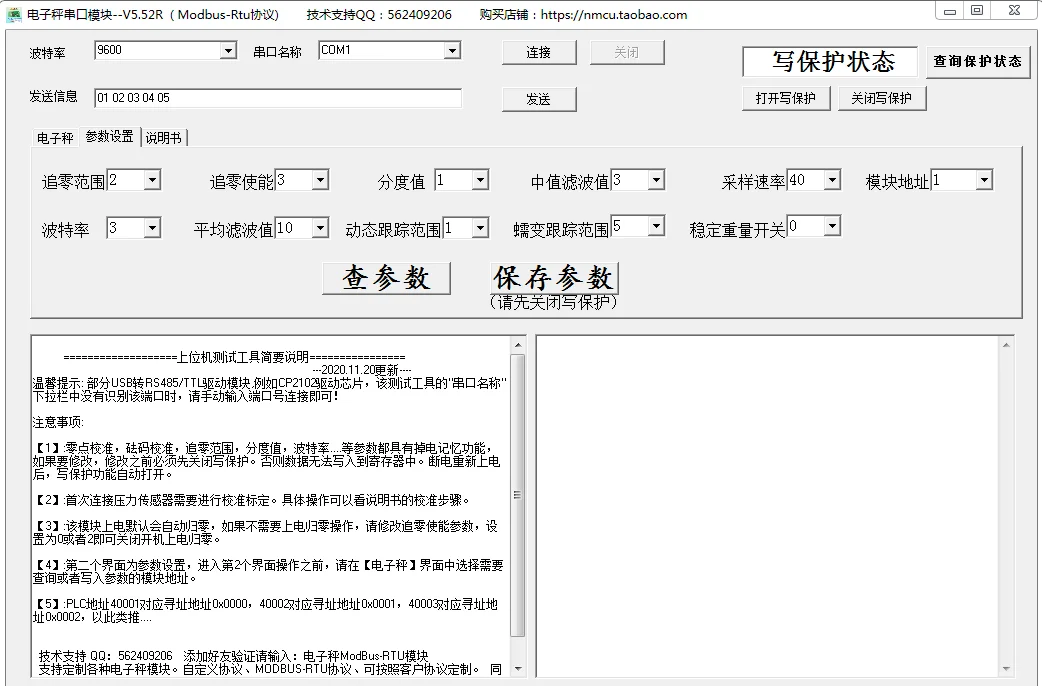Screen dimensions: 1042x686
Task: Click note 【2】 about 校准标定
Action: tap(253, 501)
